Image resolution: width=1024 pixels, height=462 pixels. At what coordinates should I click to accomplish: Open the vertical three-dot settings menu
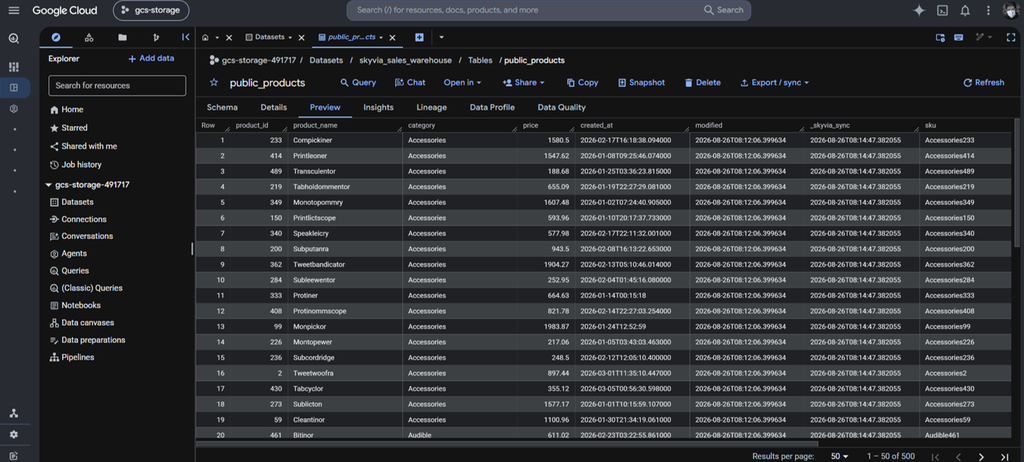(988, 10)
